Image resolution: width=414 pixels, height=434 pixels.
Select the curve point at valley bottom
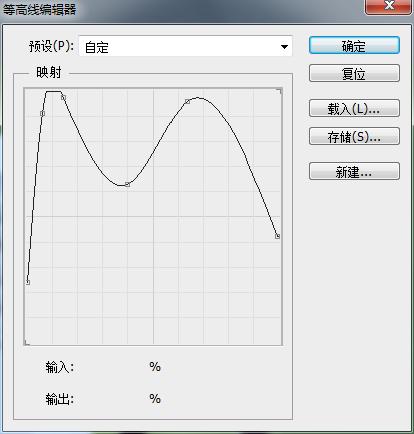[x=127, y=184]
